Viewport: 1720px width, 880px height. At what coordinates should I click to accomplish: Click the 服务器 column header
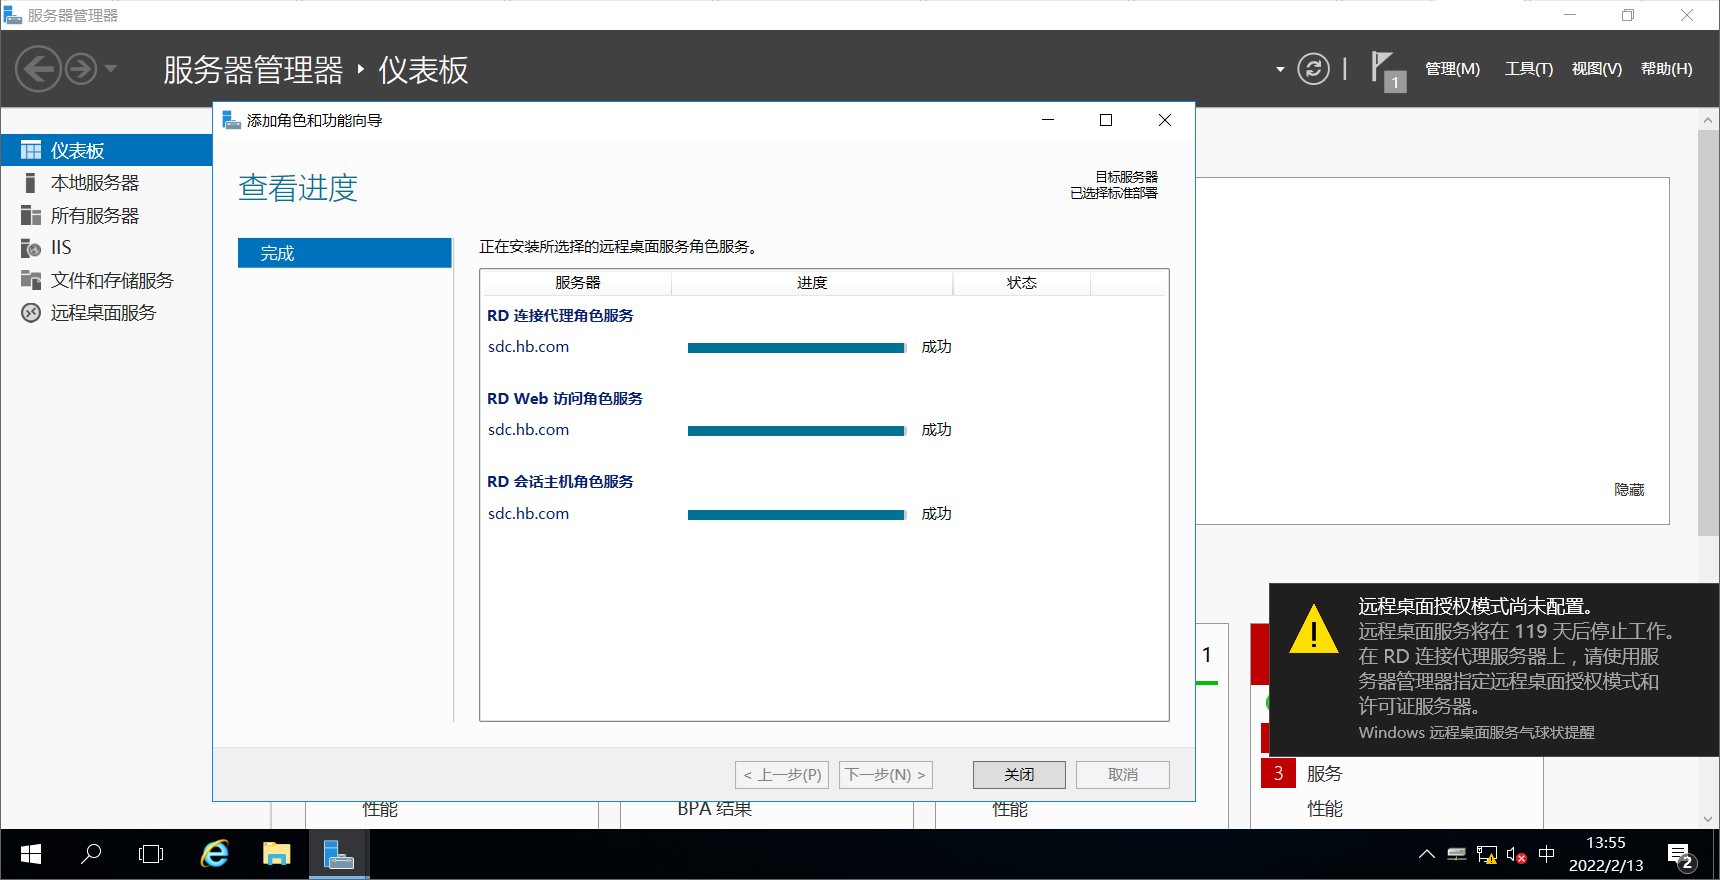pos(577,283)
